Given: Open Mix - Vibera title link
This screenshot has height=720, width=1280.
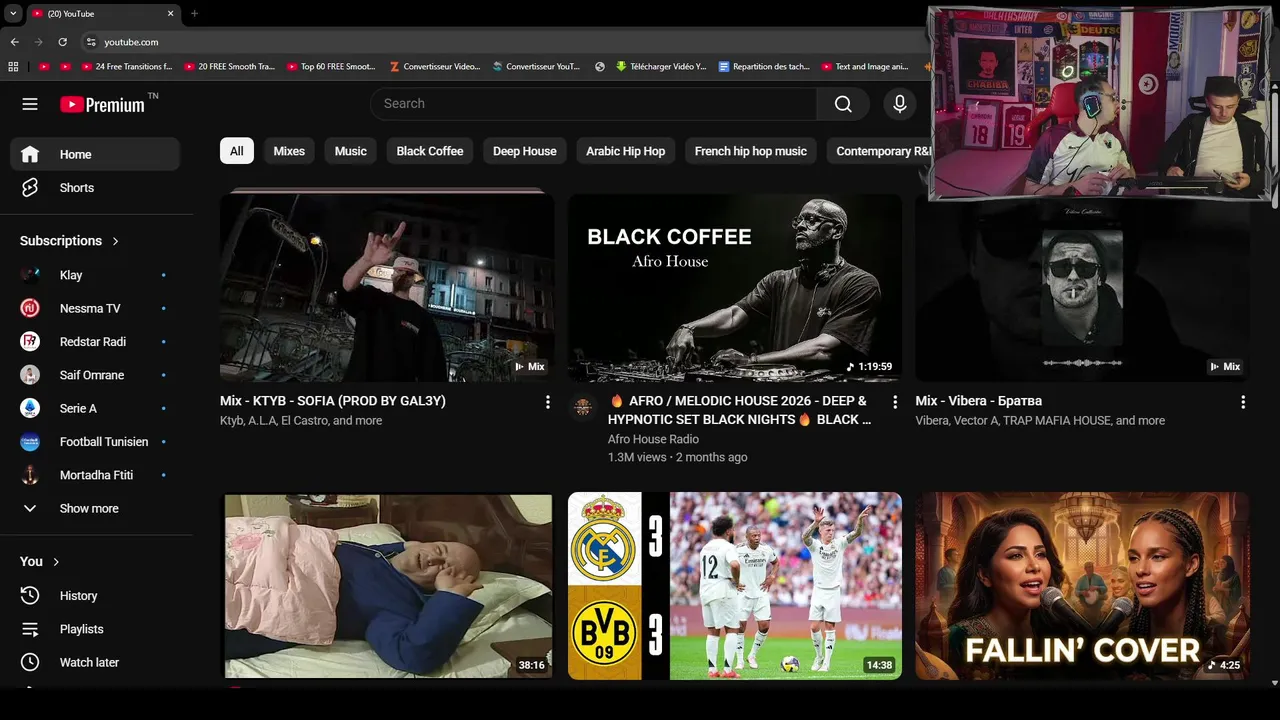Looking at the screenshot, I should click(x=979, y=401).
